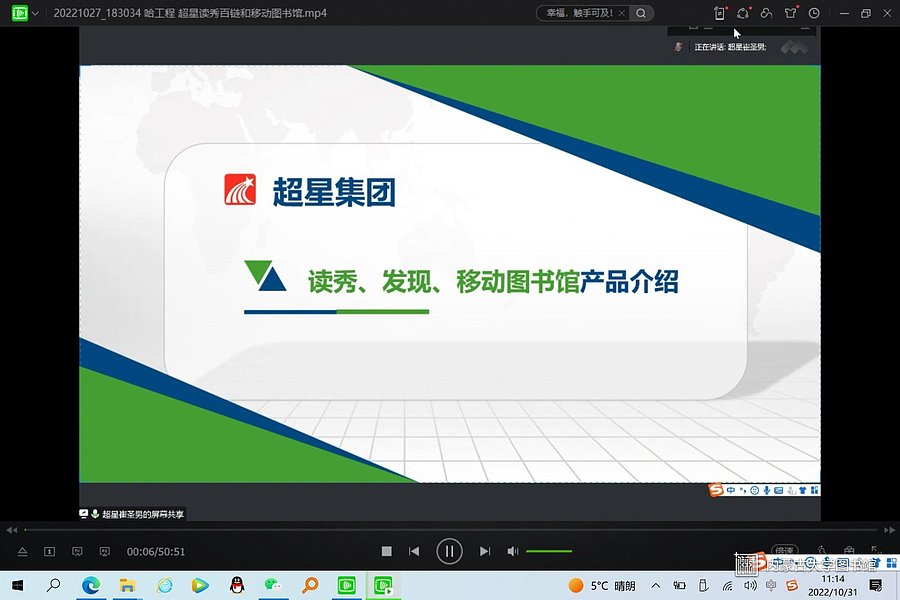Adjust the green volume slider
Image resolution: width=900 pixels, height=600 pixels.
coord(549,551)
